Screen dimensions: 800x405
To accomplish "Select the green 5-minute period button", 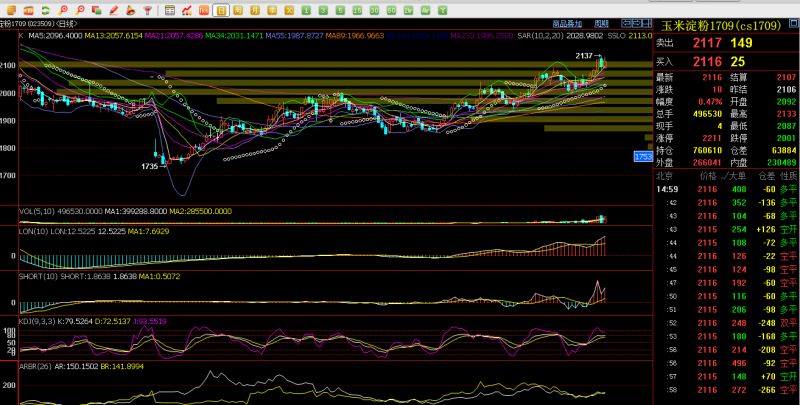I will pyautogui.click(x=340, y=10).
